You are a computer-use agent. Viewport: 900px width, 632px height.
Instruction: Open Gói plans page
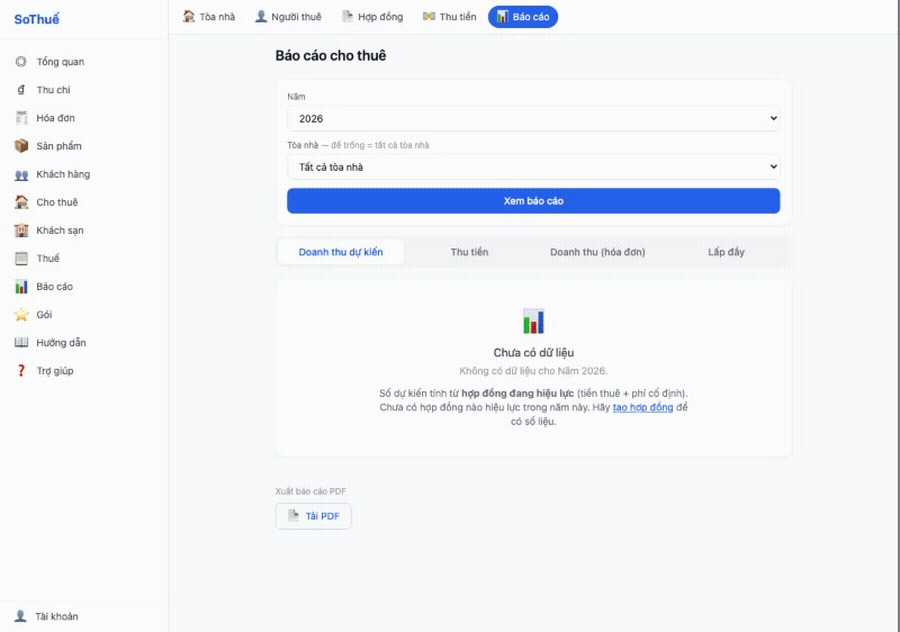84,315
